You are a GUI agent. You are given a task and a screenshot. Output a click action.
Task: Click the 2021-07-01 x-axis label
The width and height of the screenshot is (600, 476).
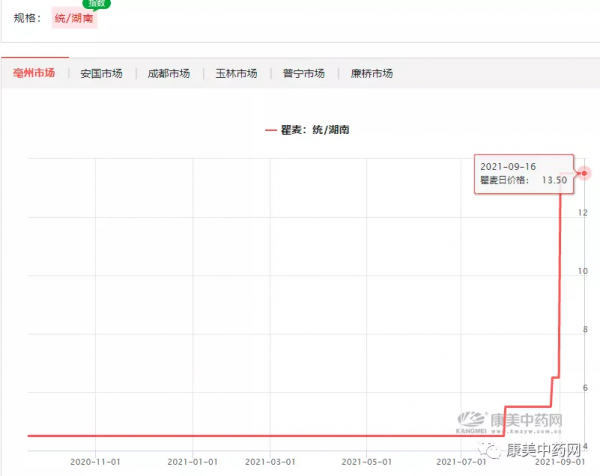(462, 462)
